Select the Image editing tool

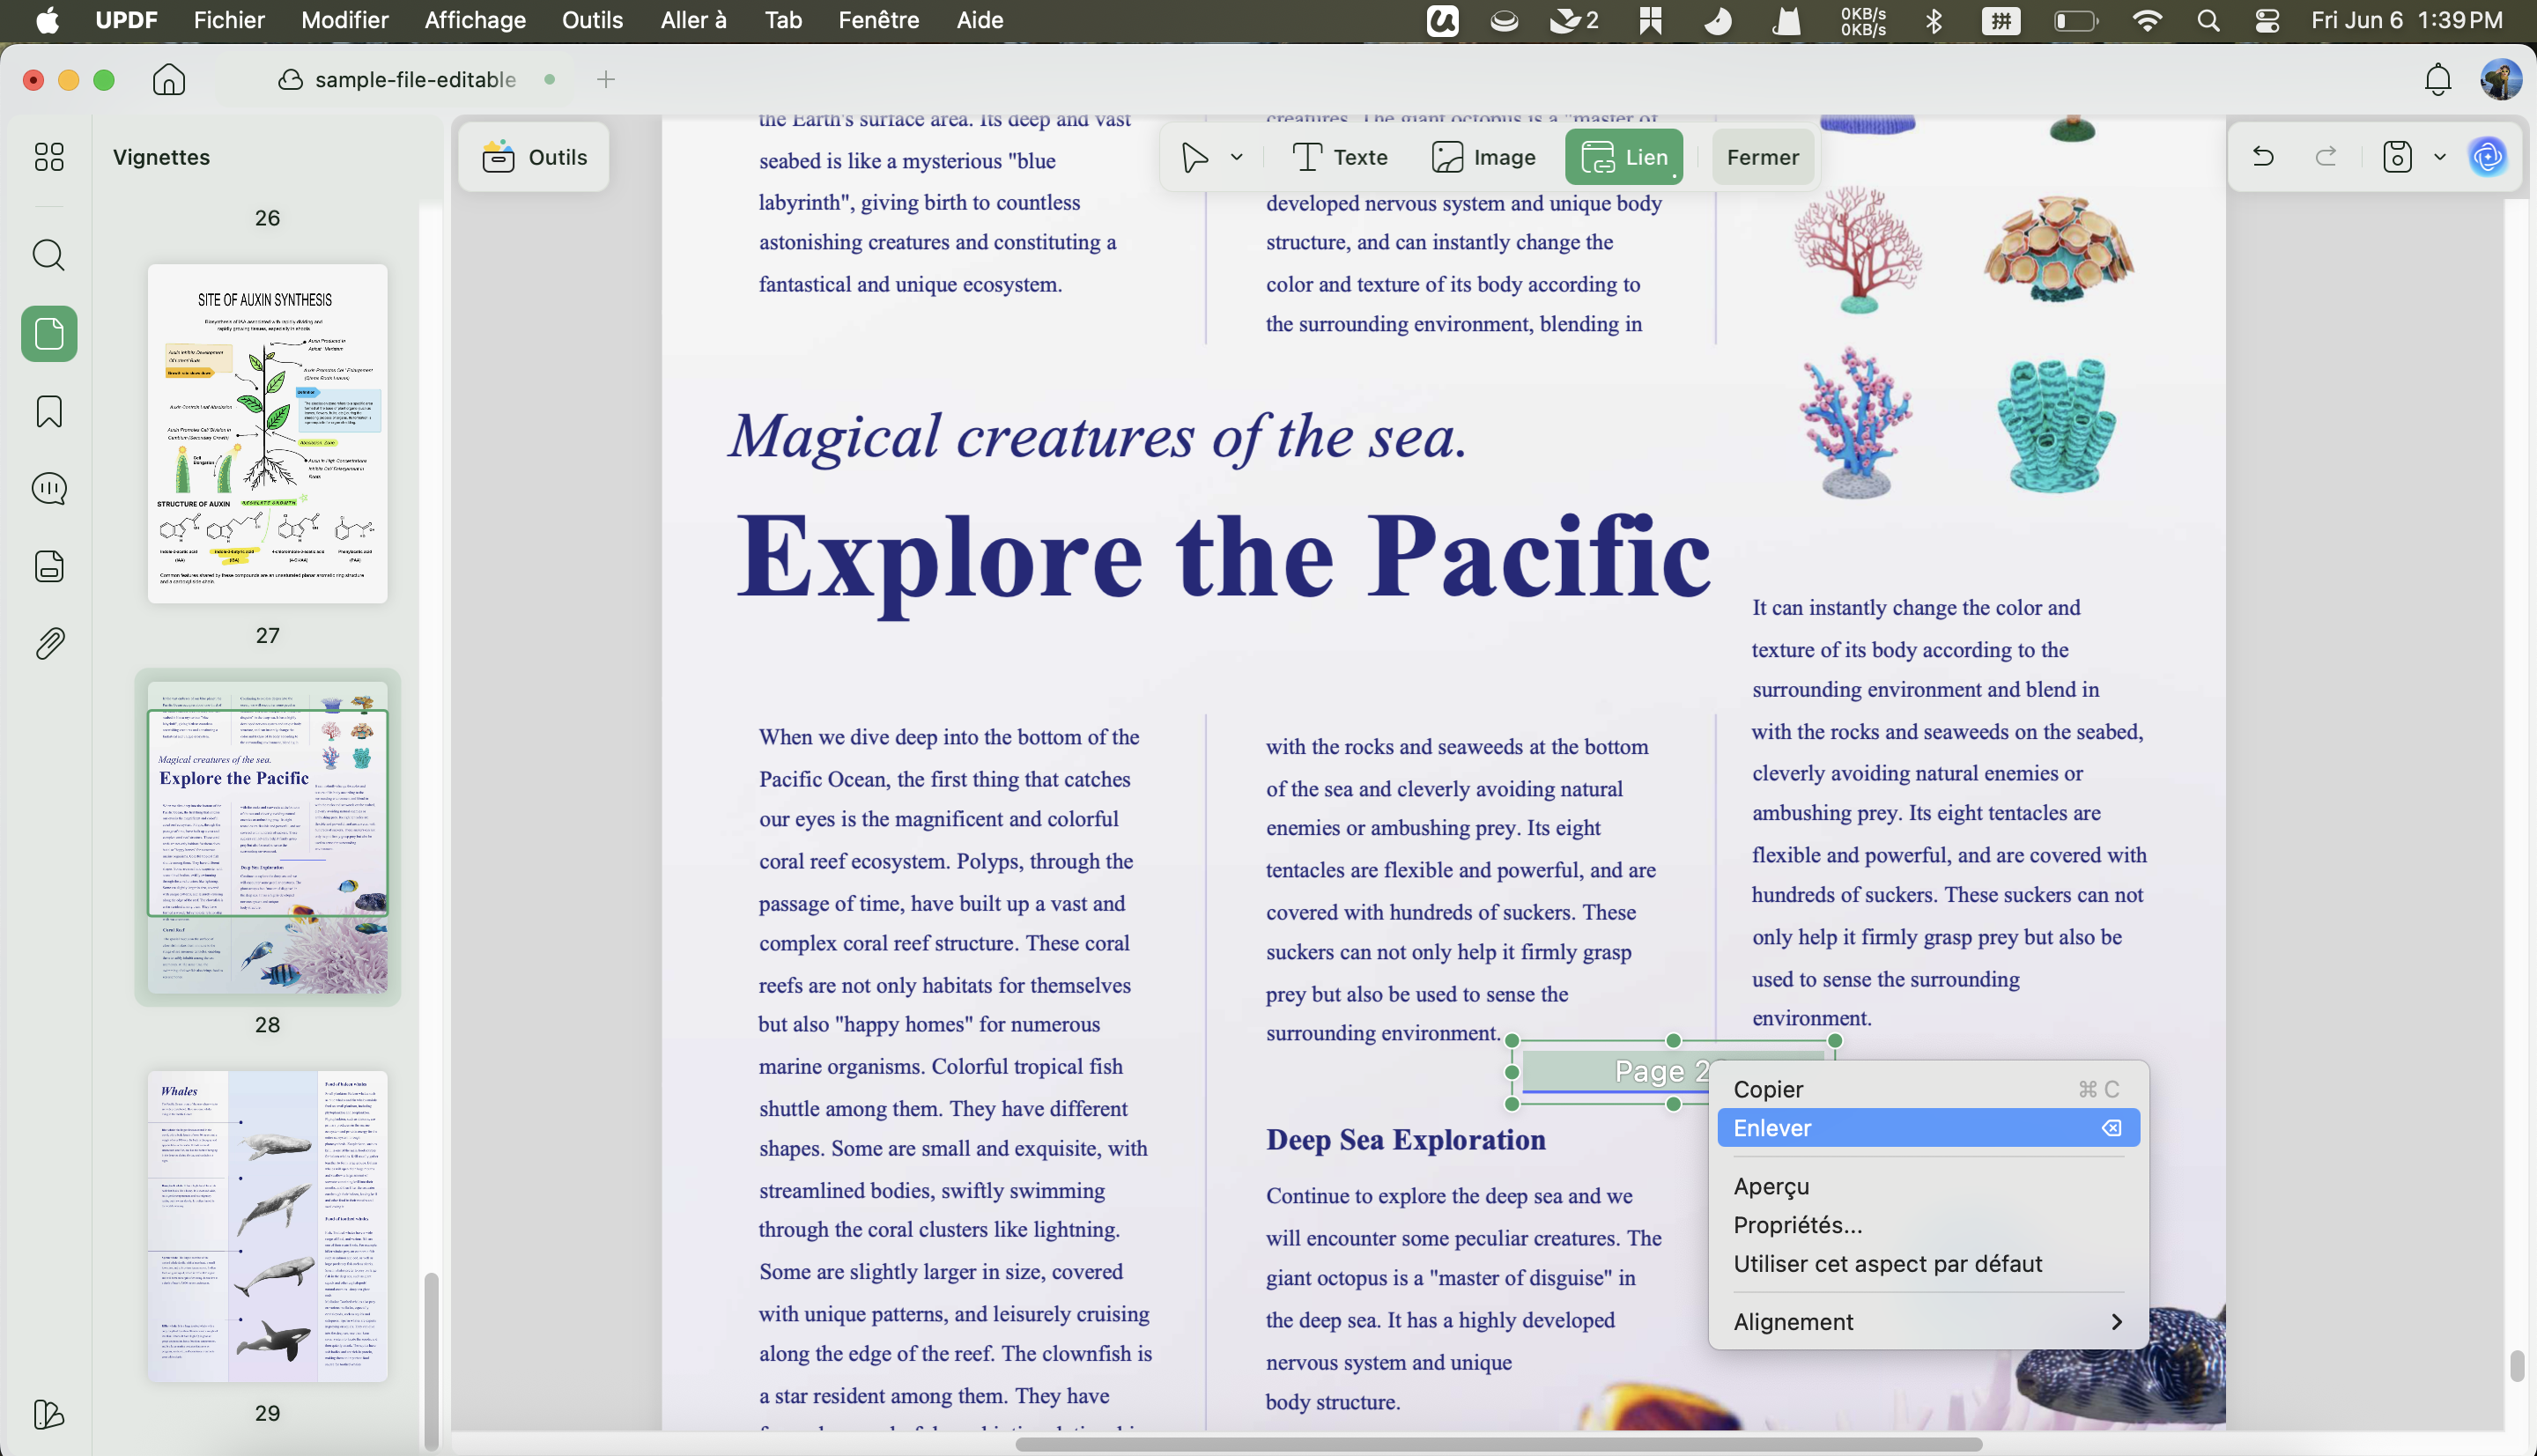1483,157
